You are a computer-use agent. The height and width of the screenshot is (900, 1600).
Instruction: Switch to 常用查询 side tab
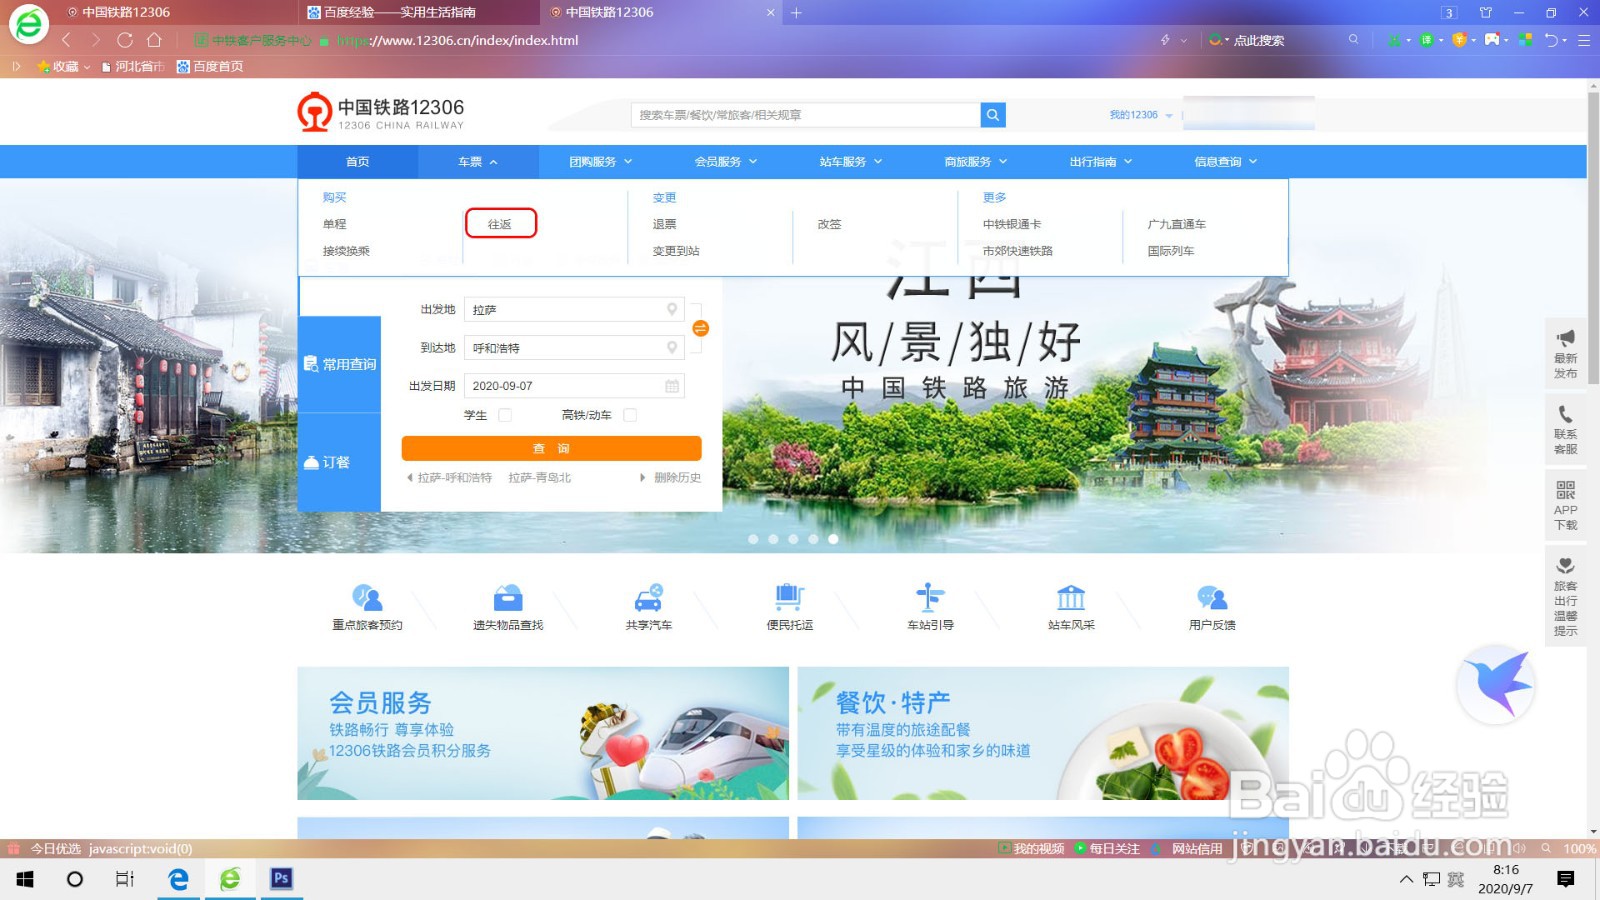[340, 364]
